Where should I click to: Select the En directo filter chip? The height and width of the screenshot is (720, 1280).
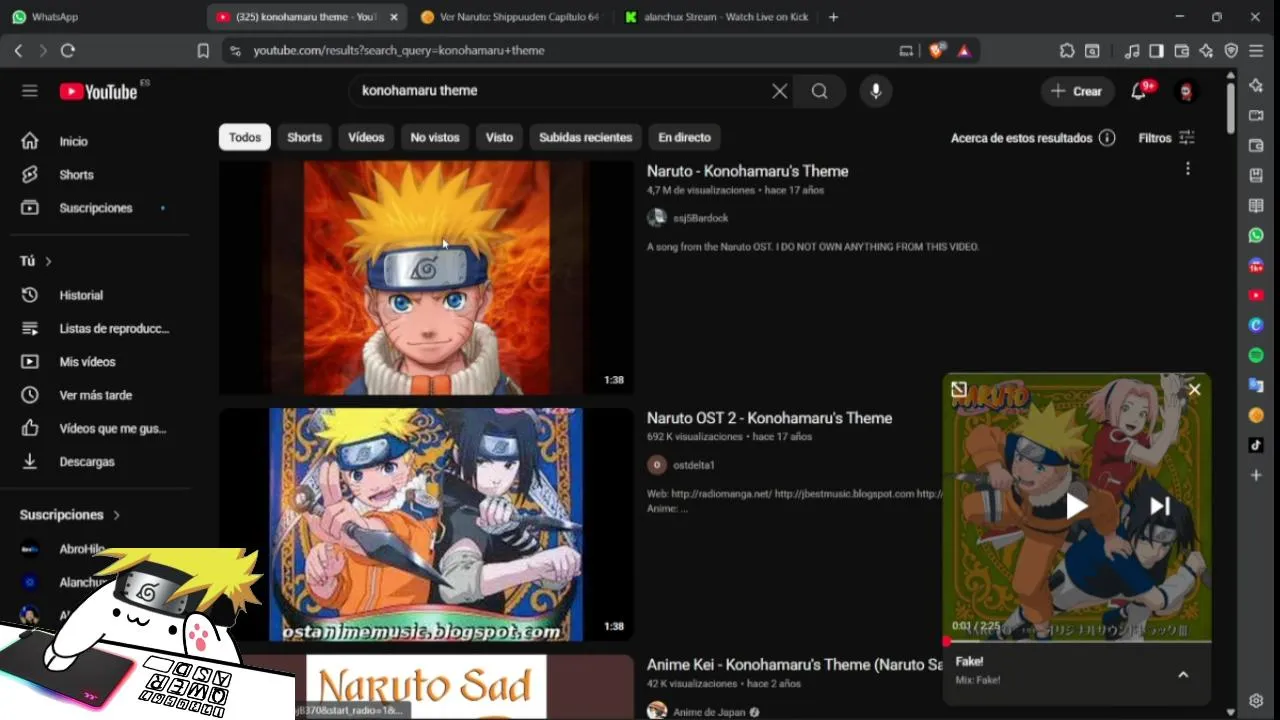(x=684, y=137)
